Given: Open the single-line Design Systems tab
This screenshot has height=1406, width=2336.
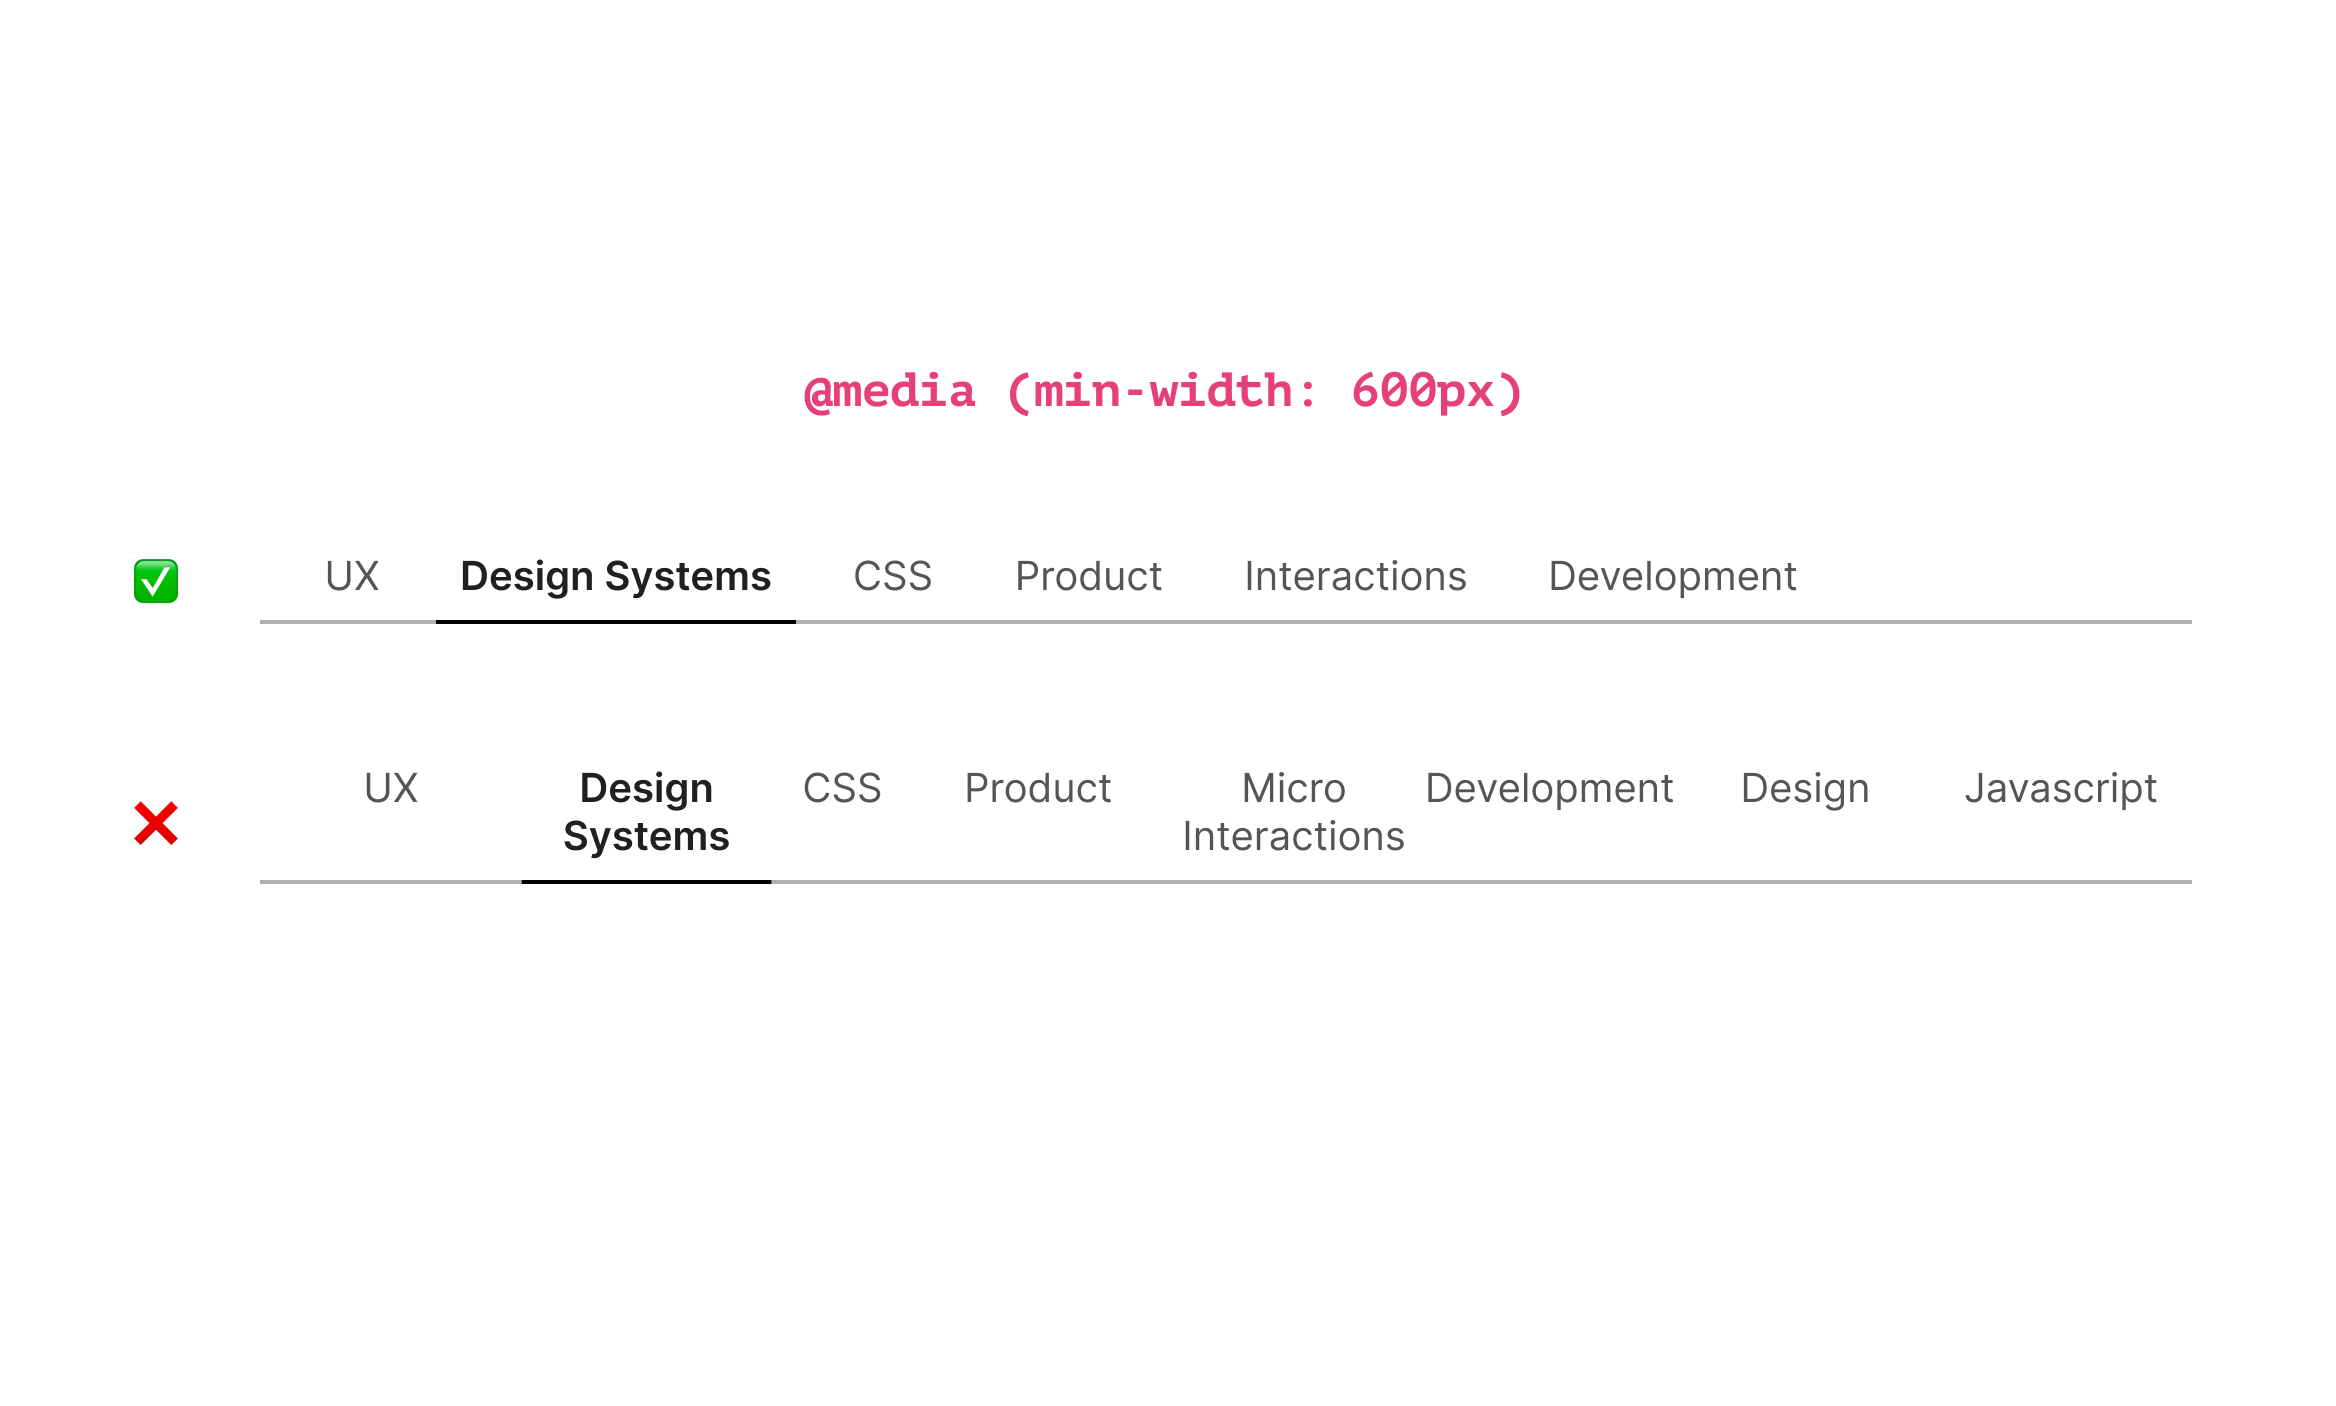Looking at the screenshot, I should click(x=615, y=577).
